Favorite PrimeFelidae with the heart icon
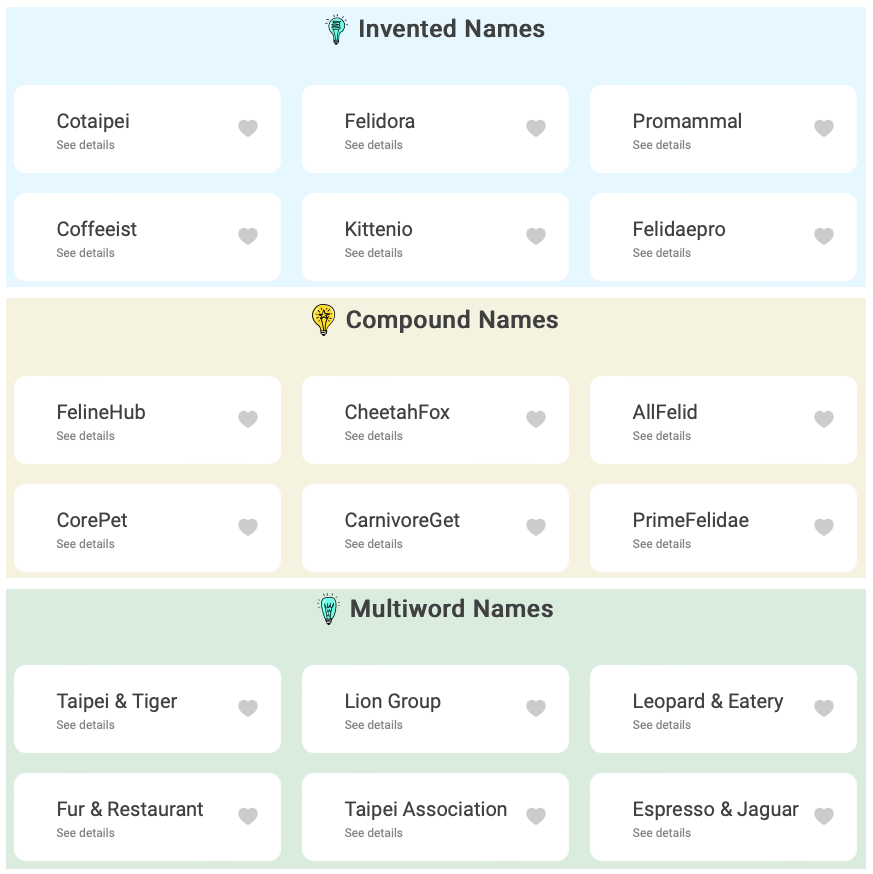This screenshot has width=873, height=874. 824,527
